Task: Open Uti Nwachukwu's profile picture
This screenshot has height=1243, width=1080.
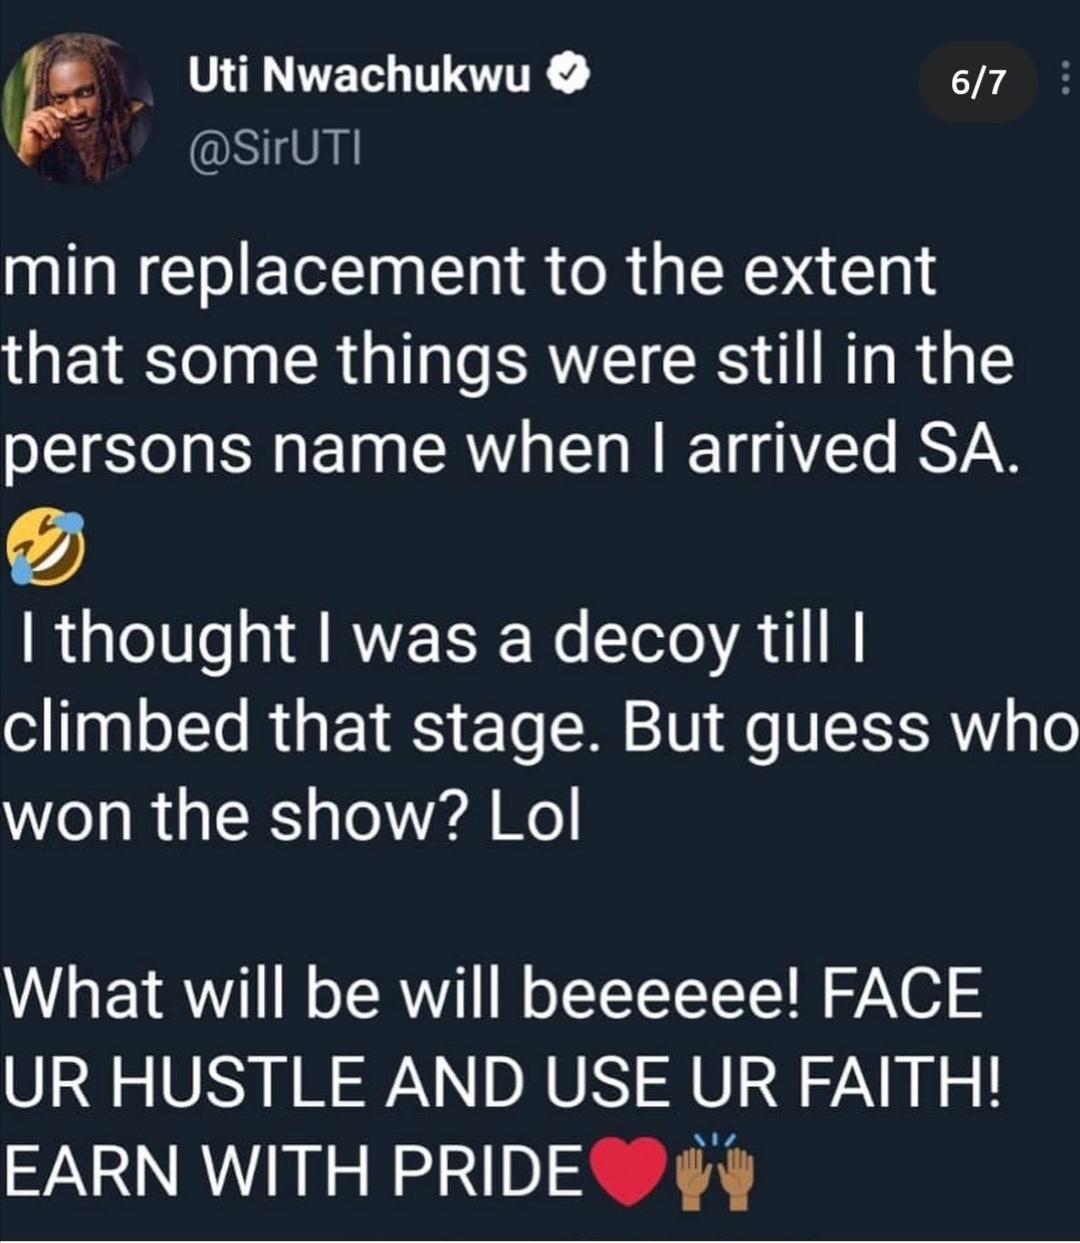Action: 79,109
